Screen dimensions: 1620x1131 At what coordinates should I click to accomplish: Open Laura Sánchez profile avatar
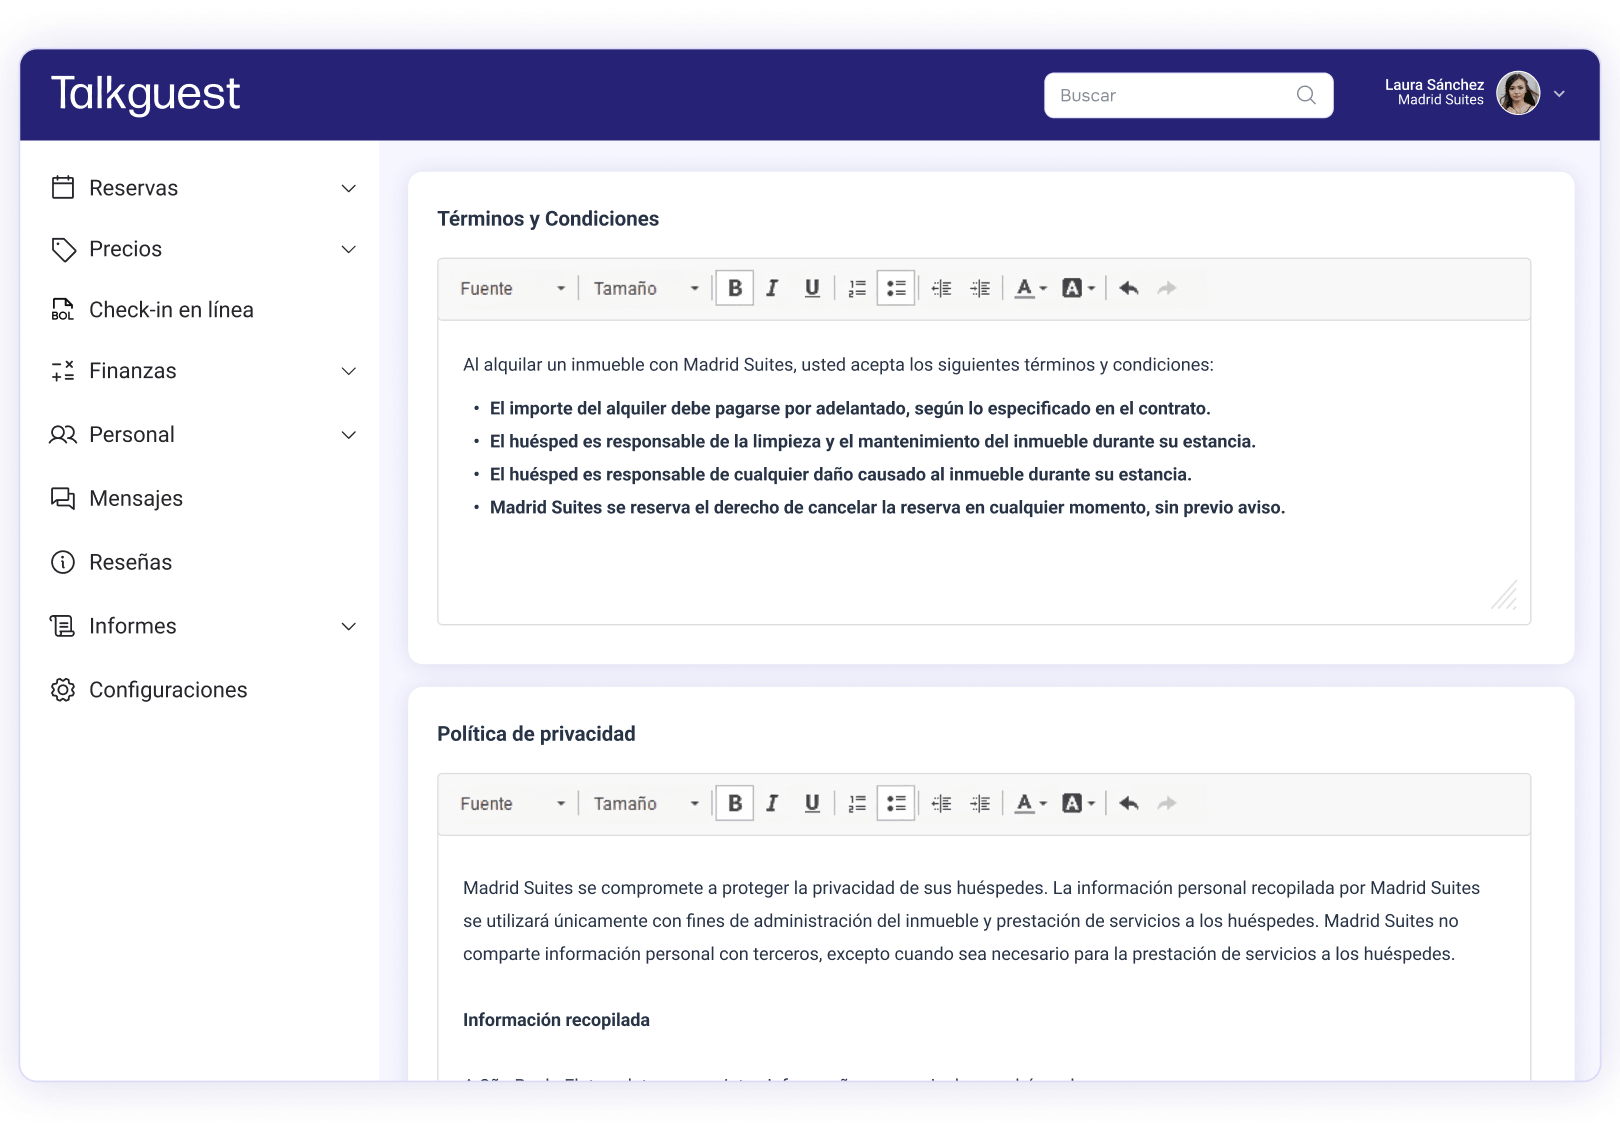(1518, 93)
